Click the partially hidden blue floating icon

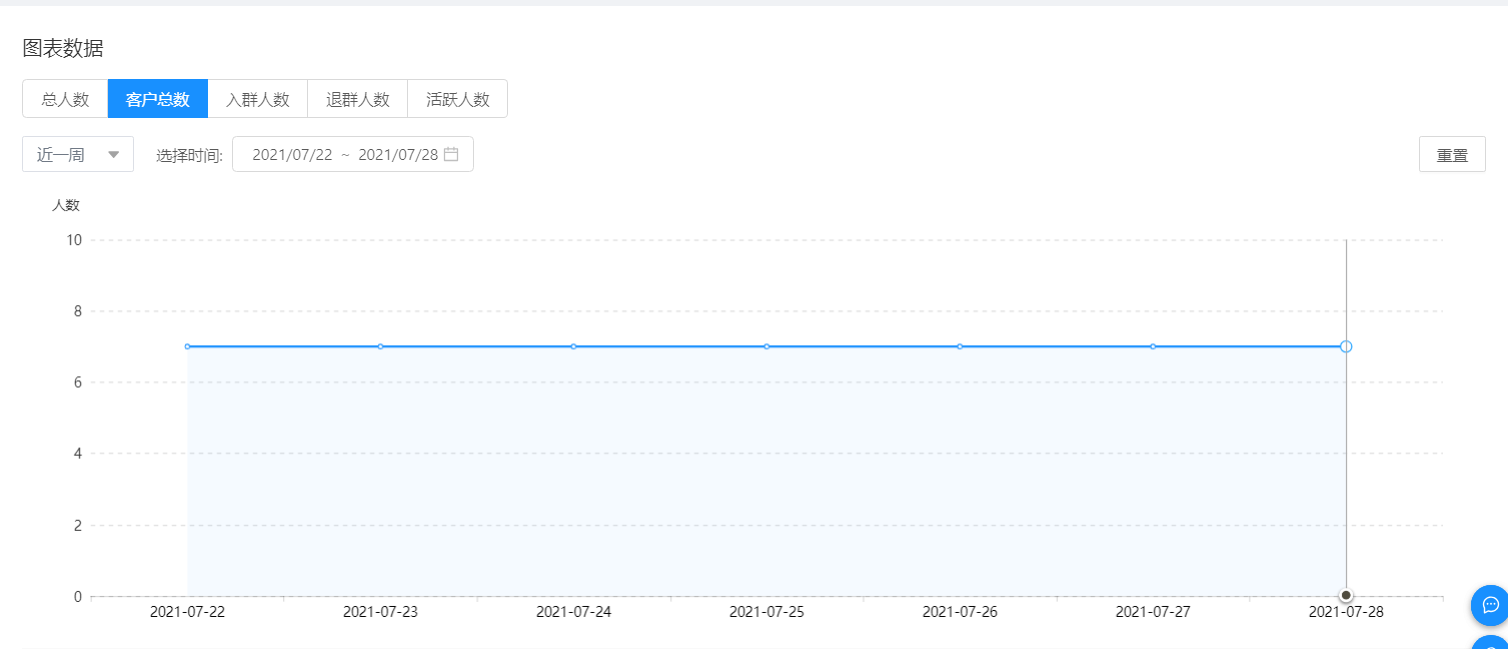(x=1490, y=642)
